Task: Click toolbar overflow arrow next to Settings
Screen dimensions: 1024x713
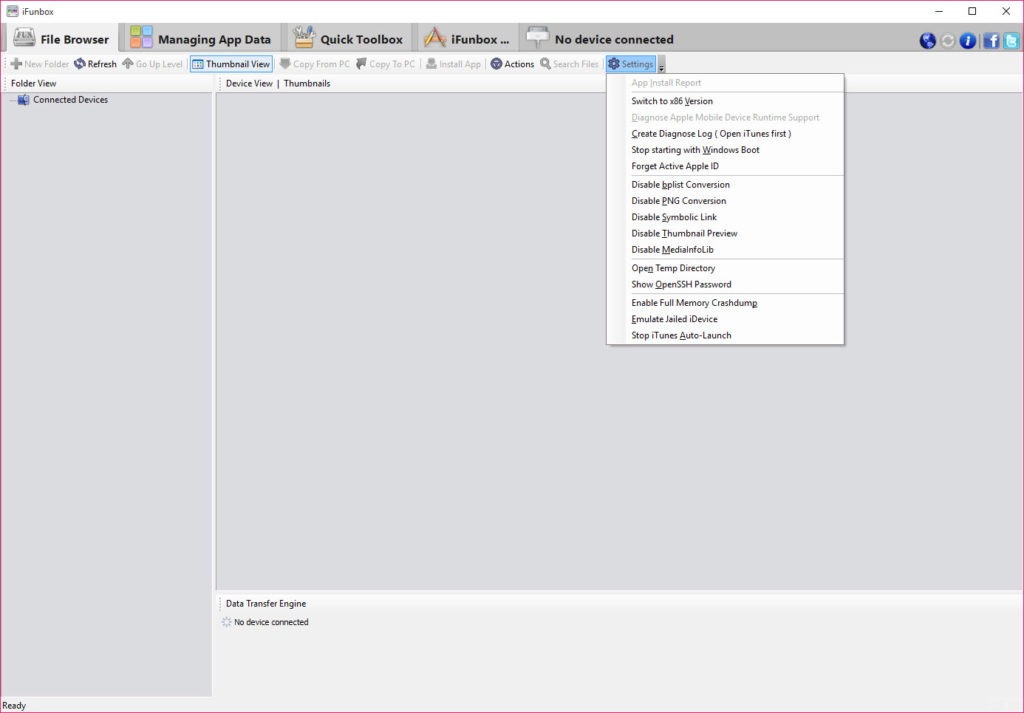Action: 661,65
